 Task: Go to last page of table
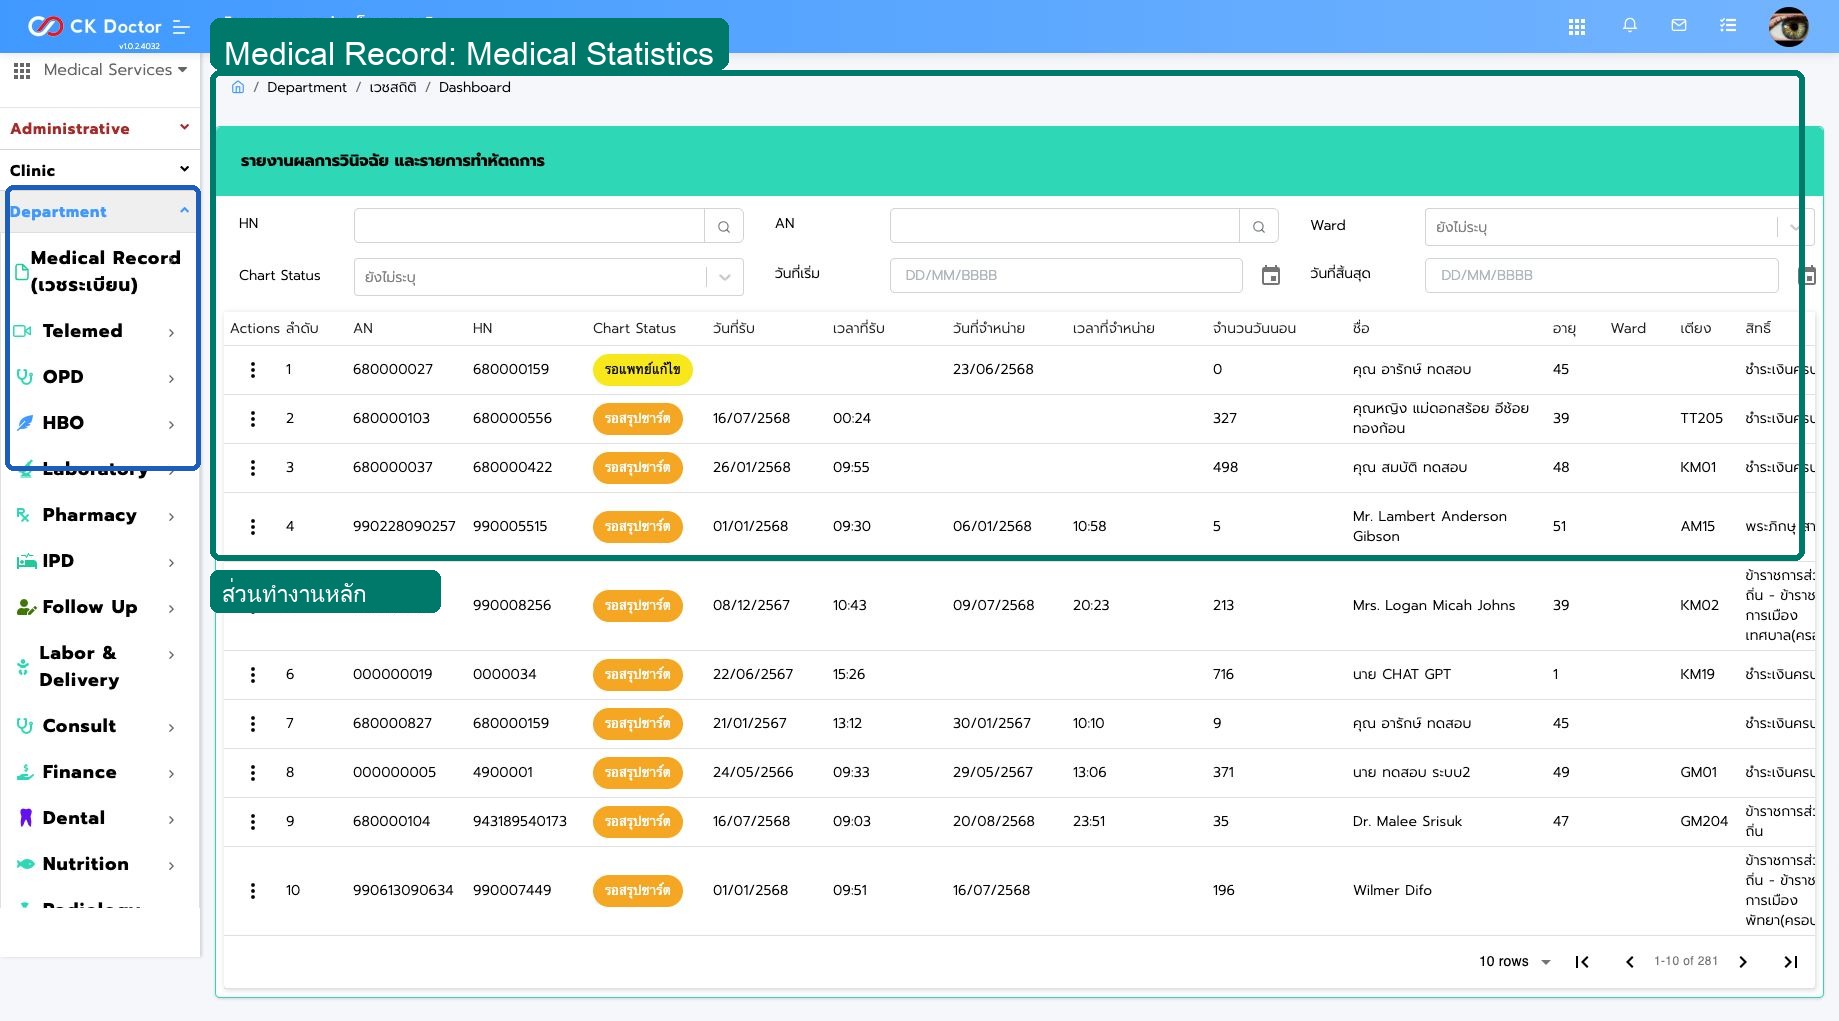coord(1791,962)
